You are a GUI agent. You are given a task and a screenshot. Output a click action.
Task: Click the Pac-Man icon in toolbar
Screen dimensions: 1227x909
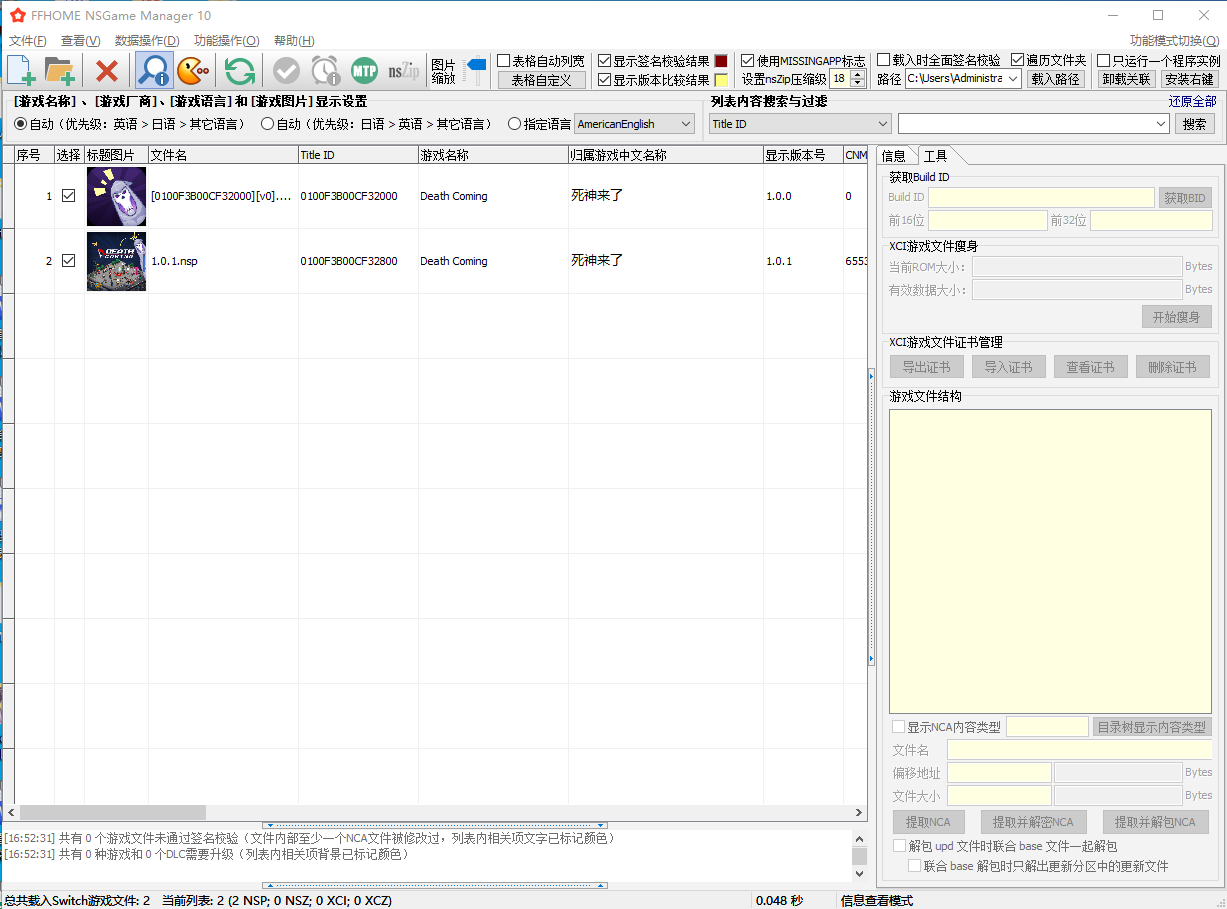(193, 71)
